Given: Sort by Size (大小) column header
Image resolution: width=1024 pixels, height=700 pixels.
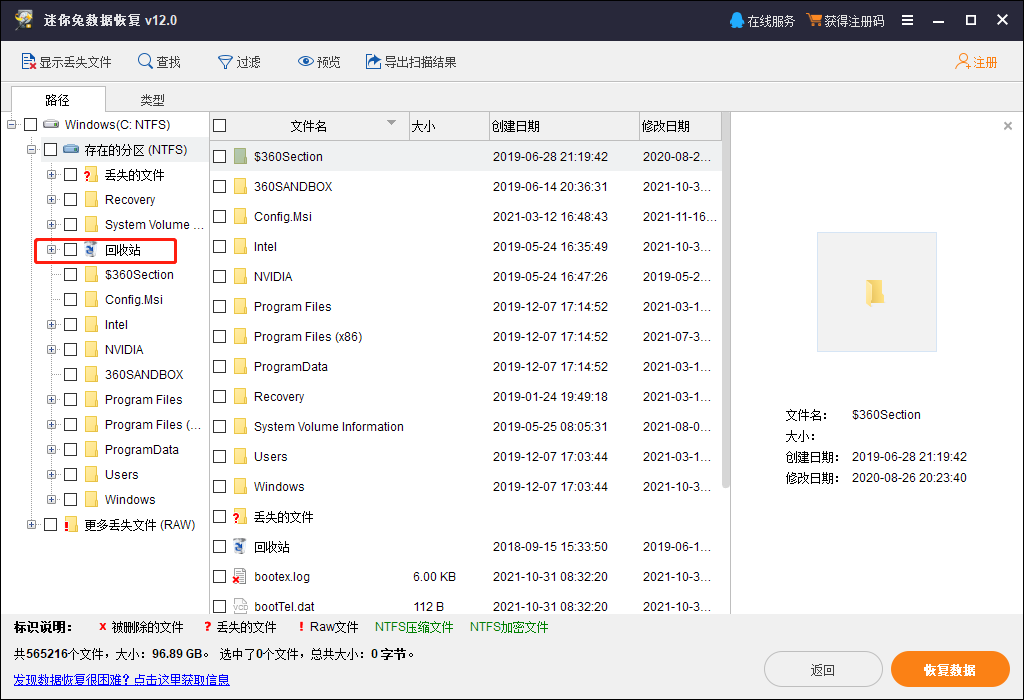Looking at the screenshot, I should pos(449,126).
